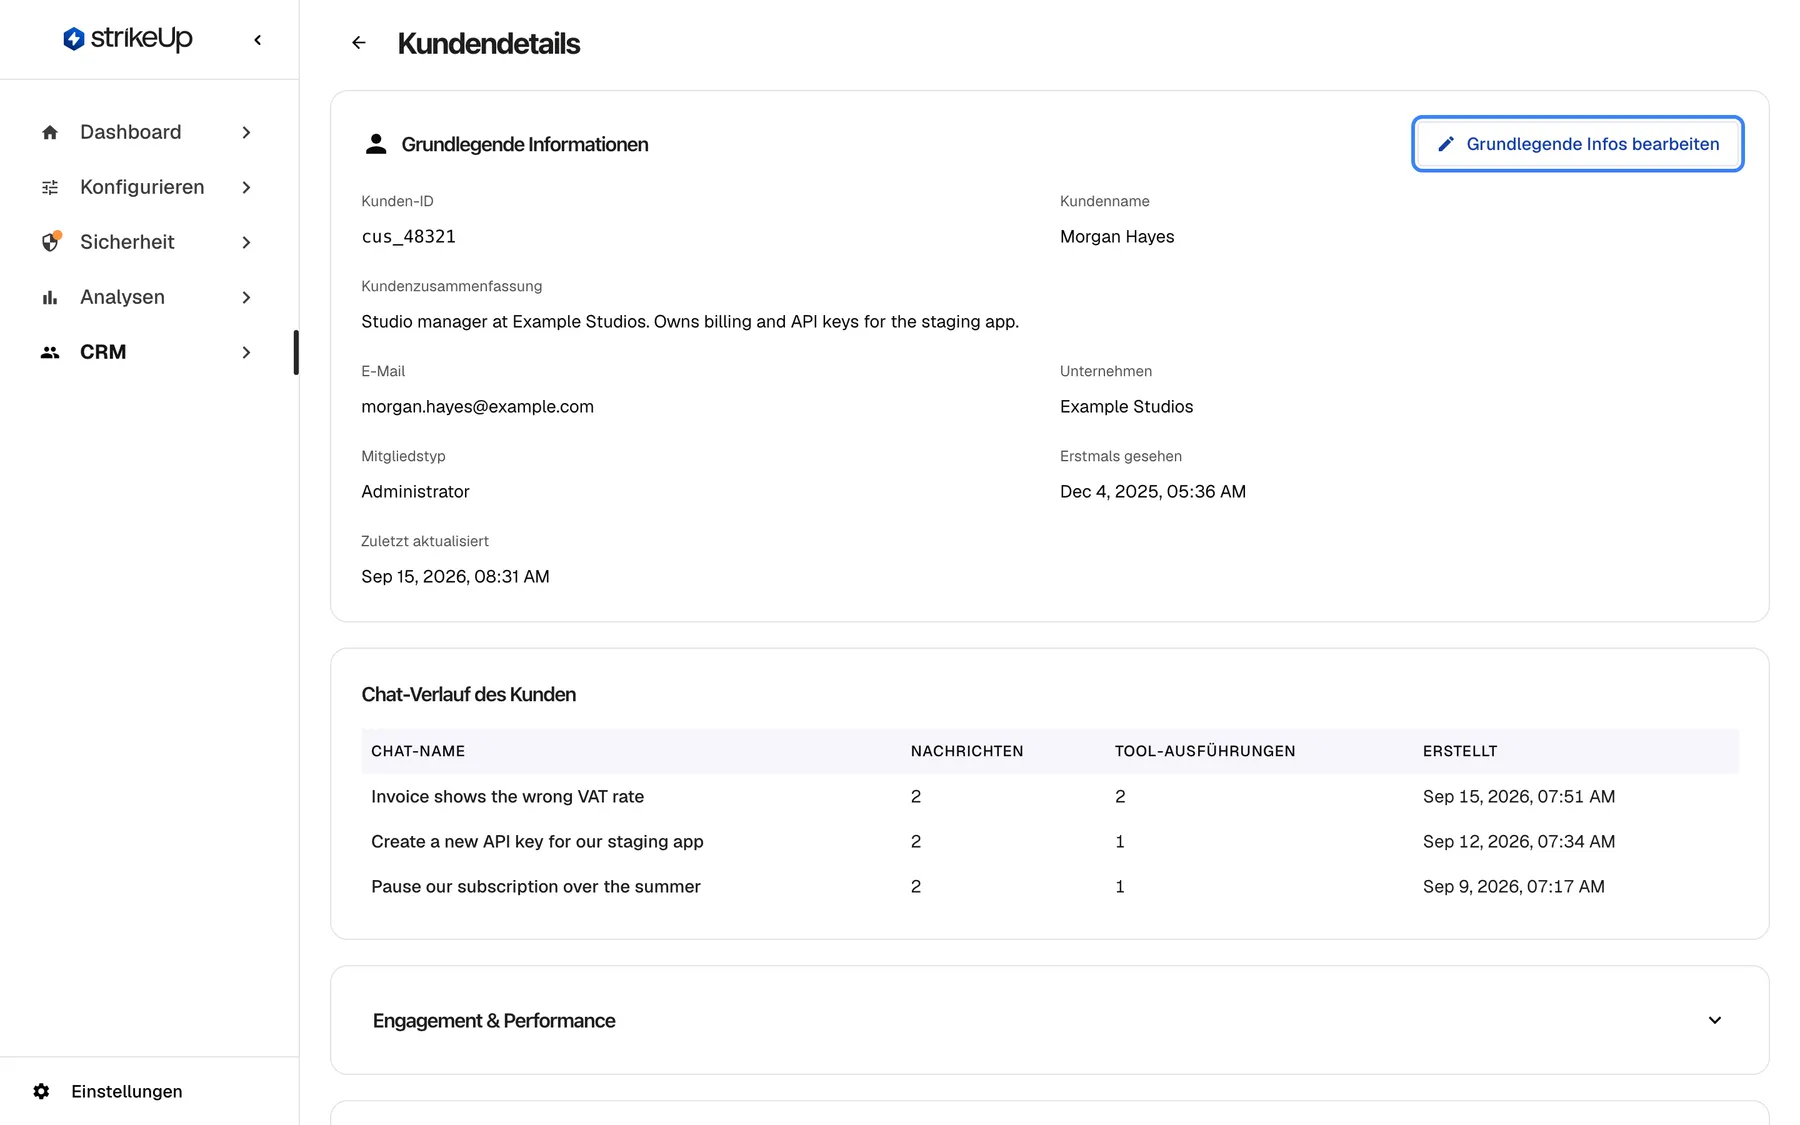Screen dimensions: 1800x1125
Task: Click the Konfigurieren sliders icon
Action: click(x=50, y=187)
